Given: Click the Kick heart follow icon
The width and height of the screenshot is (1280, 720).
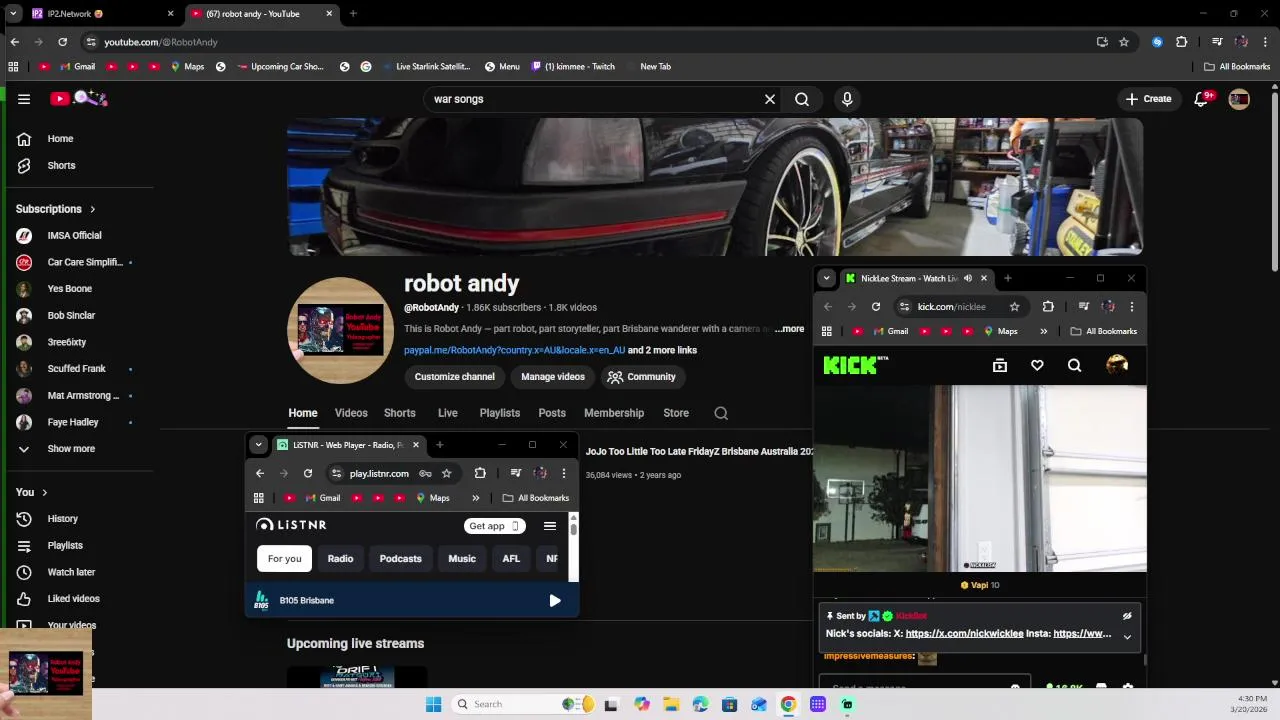Looking at the screenshot, I should [1037, 365].
